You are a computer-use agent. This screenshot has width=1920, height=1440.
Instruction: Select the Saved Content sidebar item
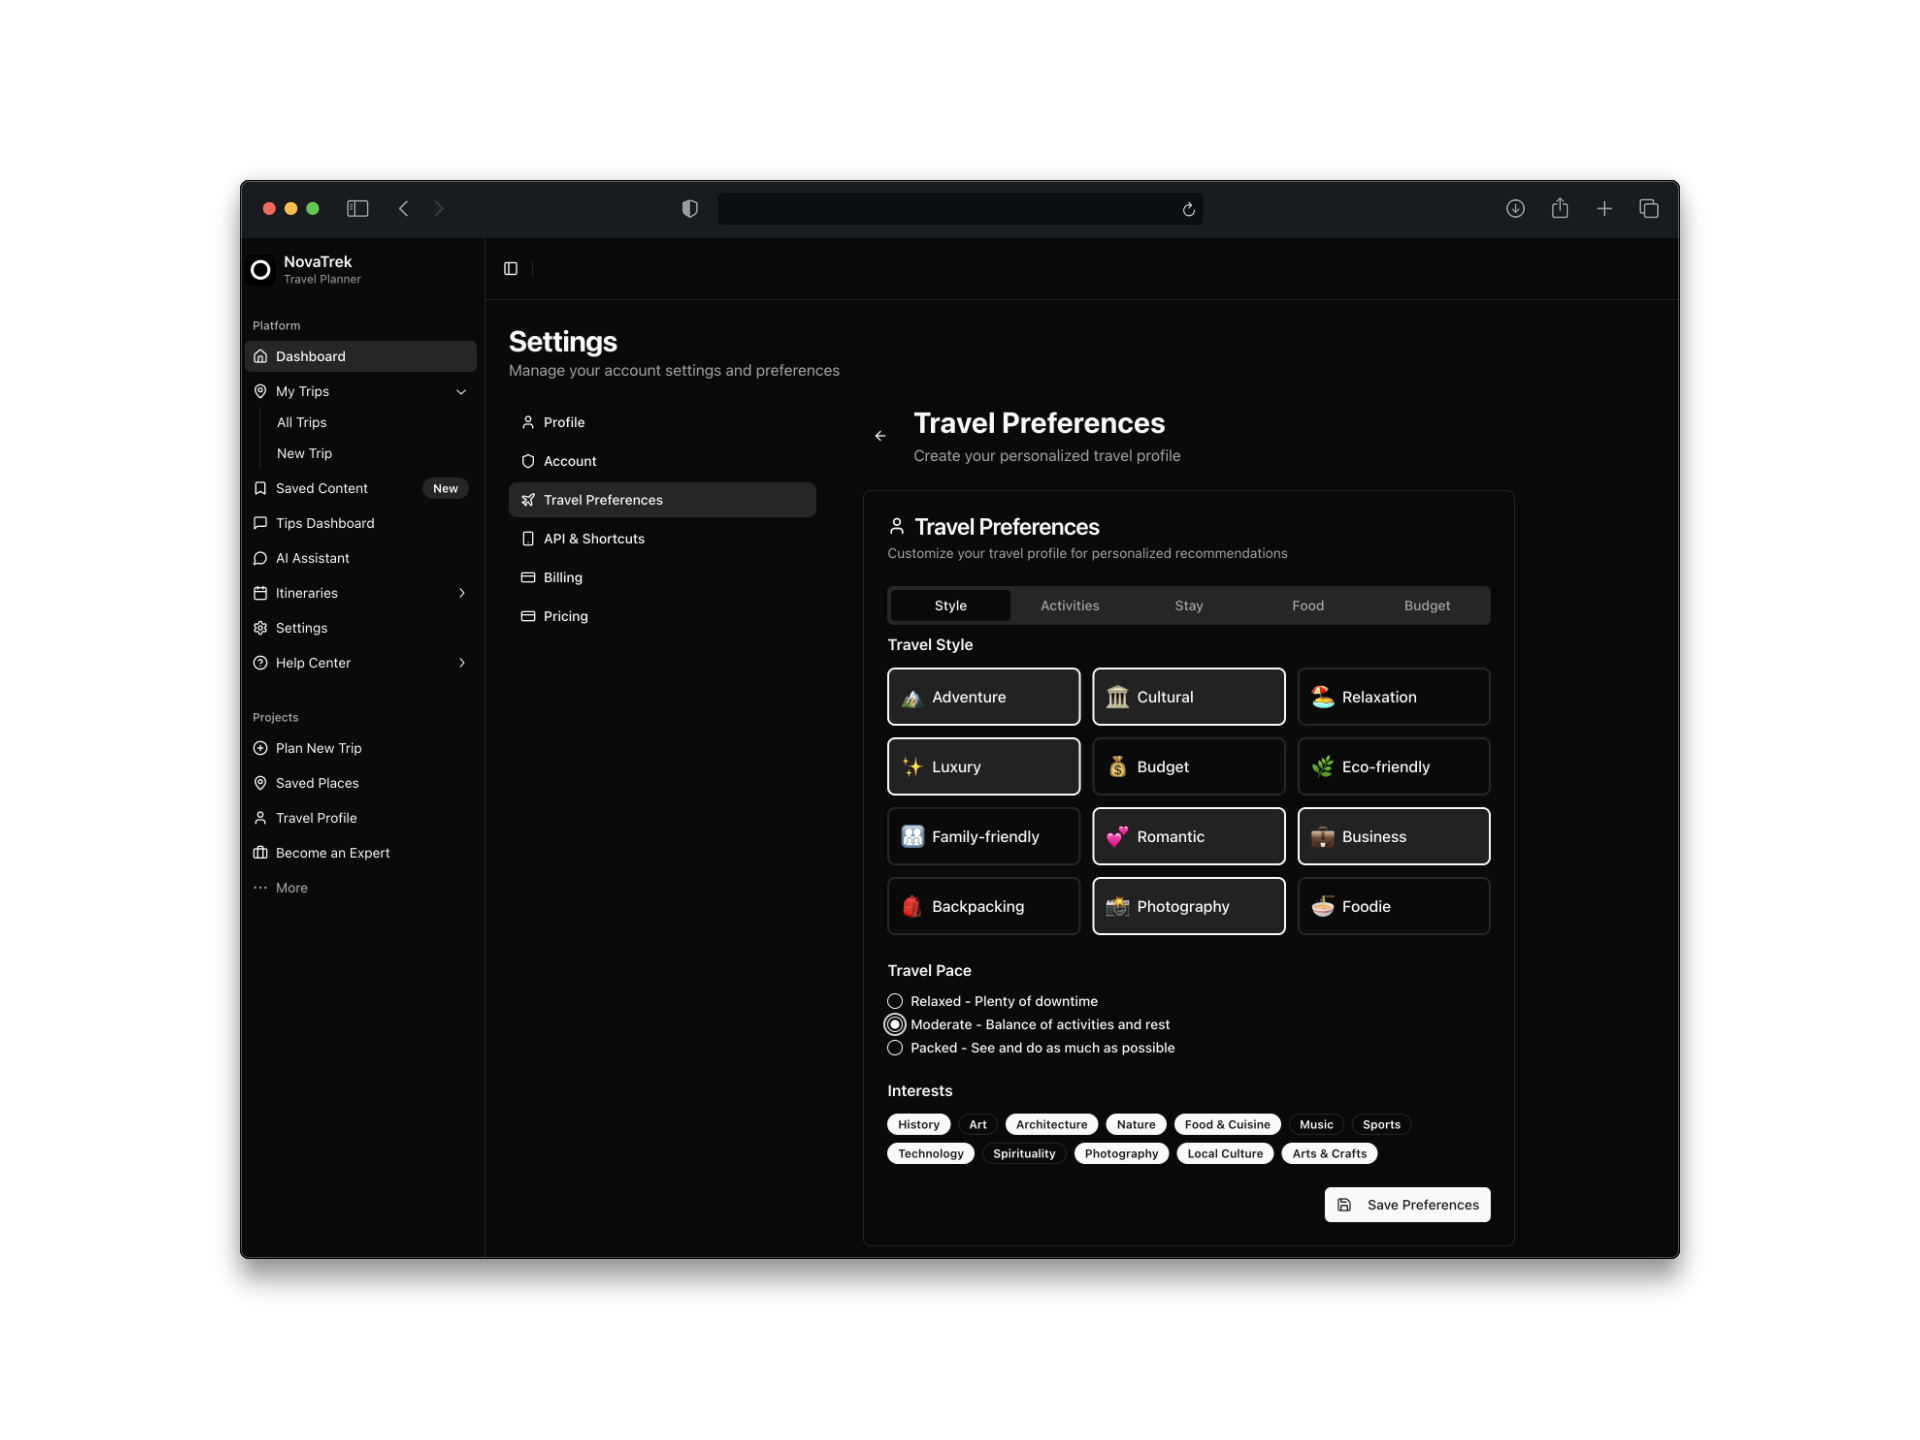(x=322, y=488)
